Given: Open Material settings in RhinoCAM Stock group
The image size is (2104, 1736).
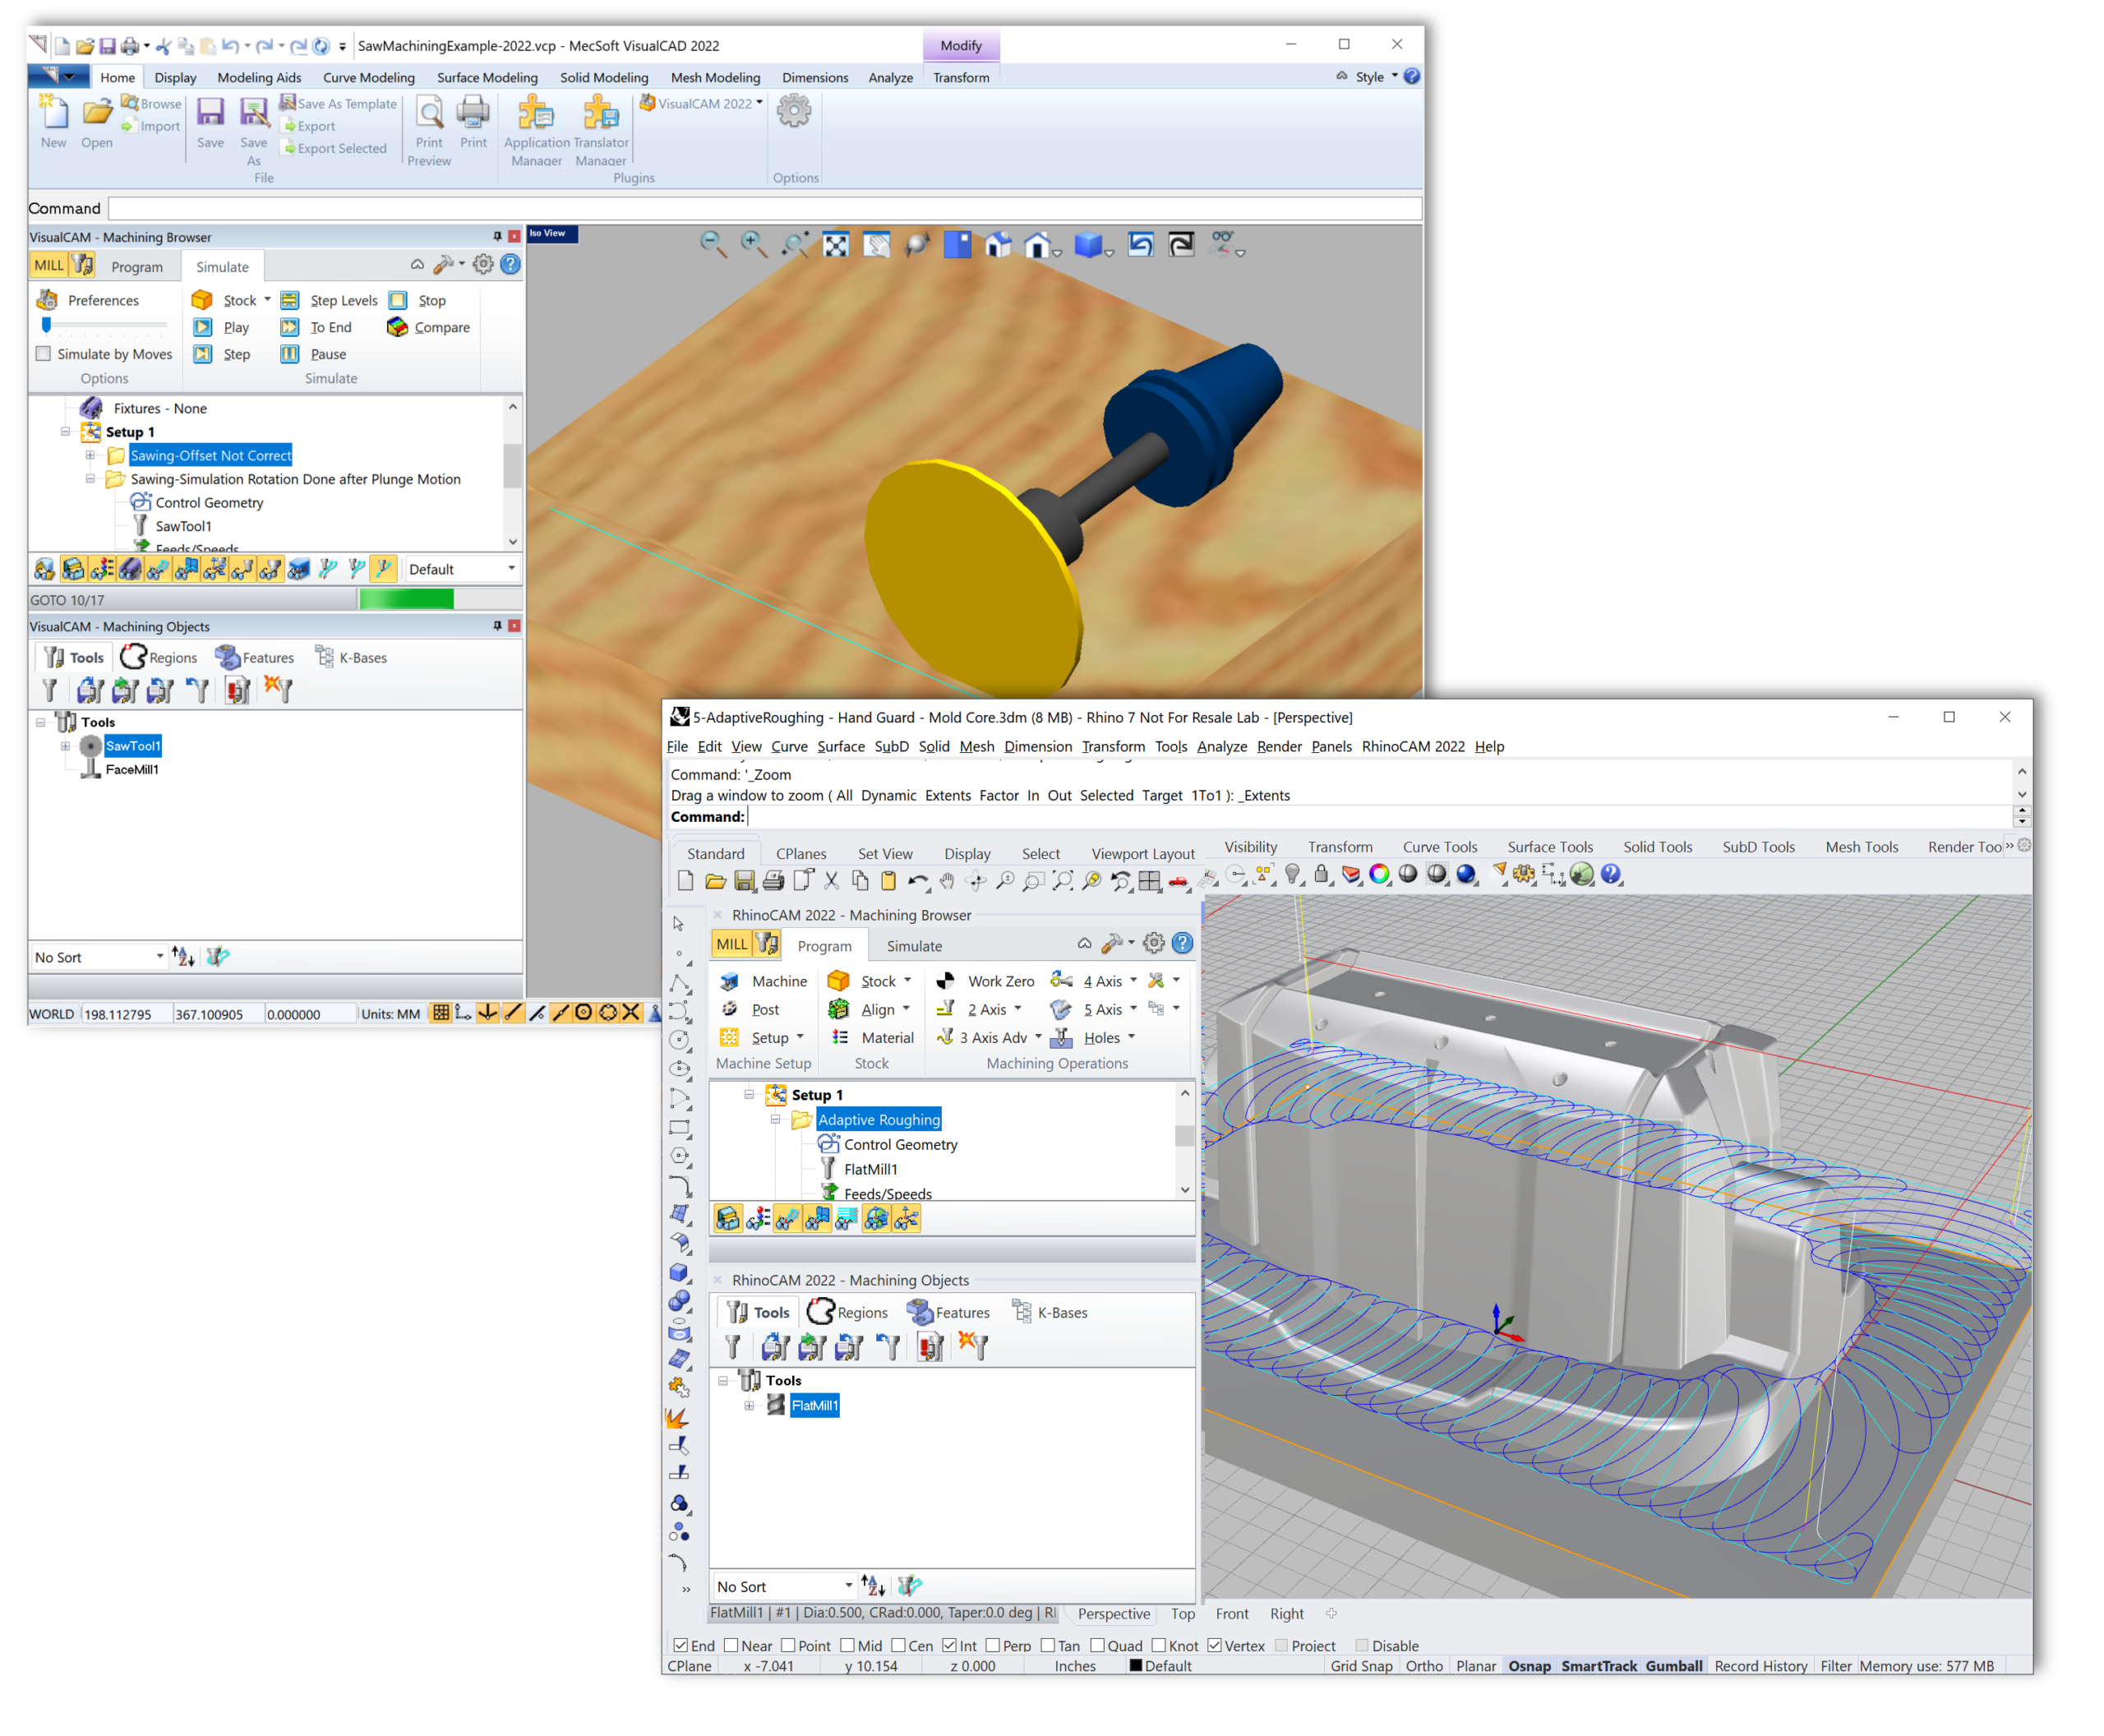Looking at the screenshot, I should (884, 1037).
